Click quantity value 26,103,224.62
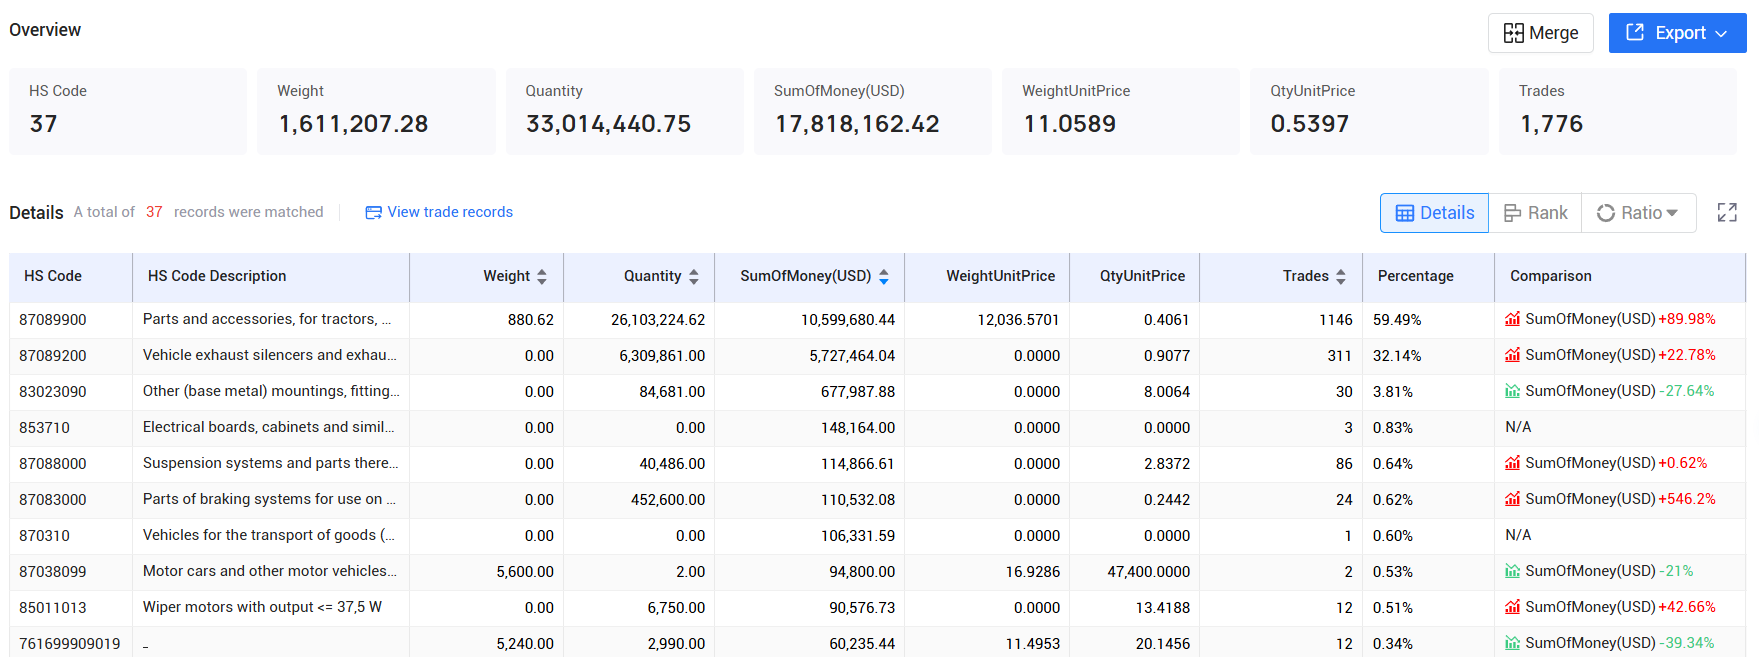The height and width of the screenshot is (657, 1759). tap(658, 320)
